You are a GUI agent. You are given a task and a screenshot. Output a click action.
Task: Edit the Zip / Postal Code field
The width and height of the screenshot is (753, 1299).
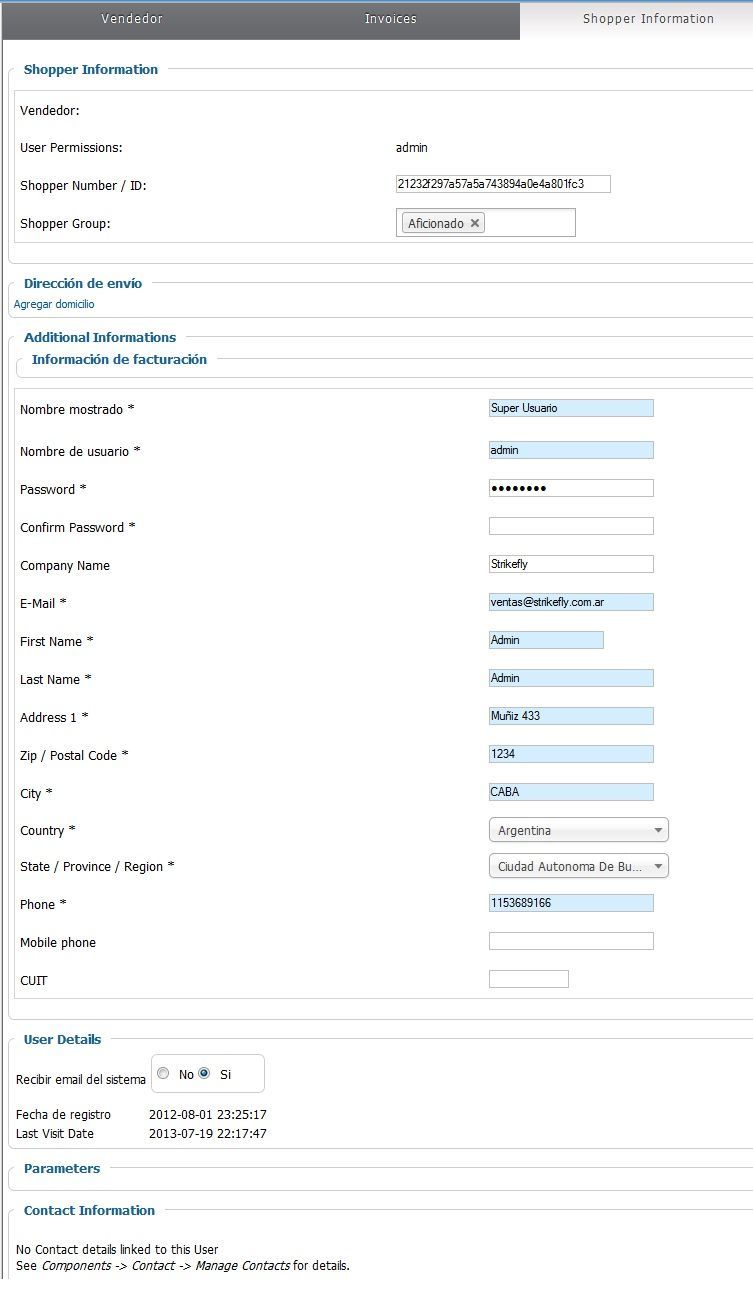[x=571, y=754]
